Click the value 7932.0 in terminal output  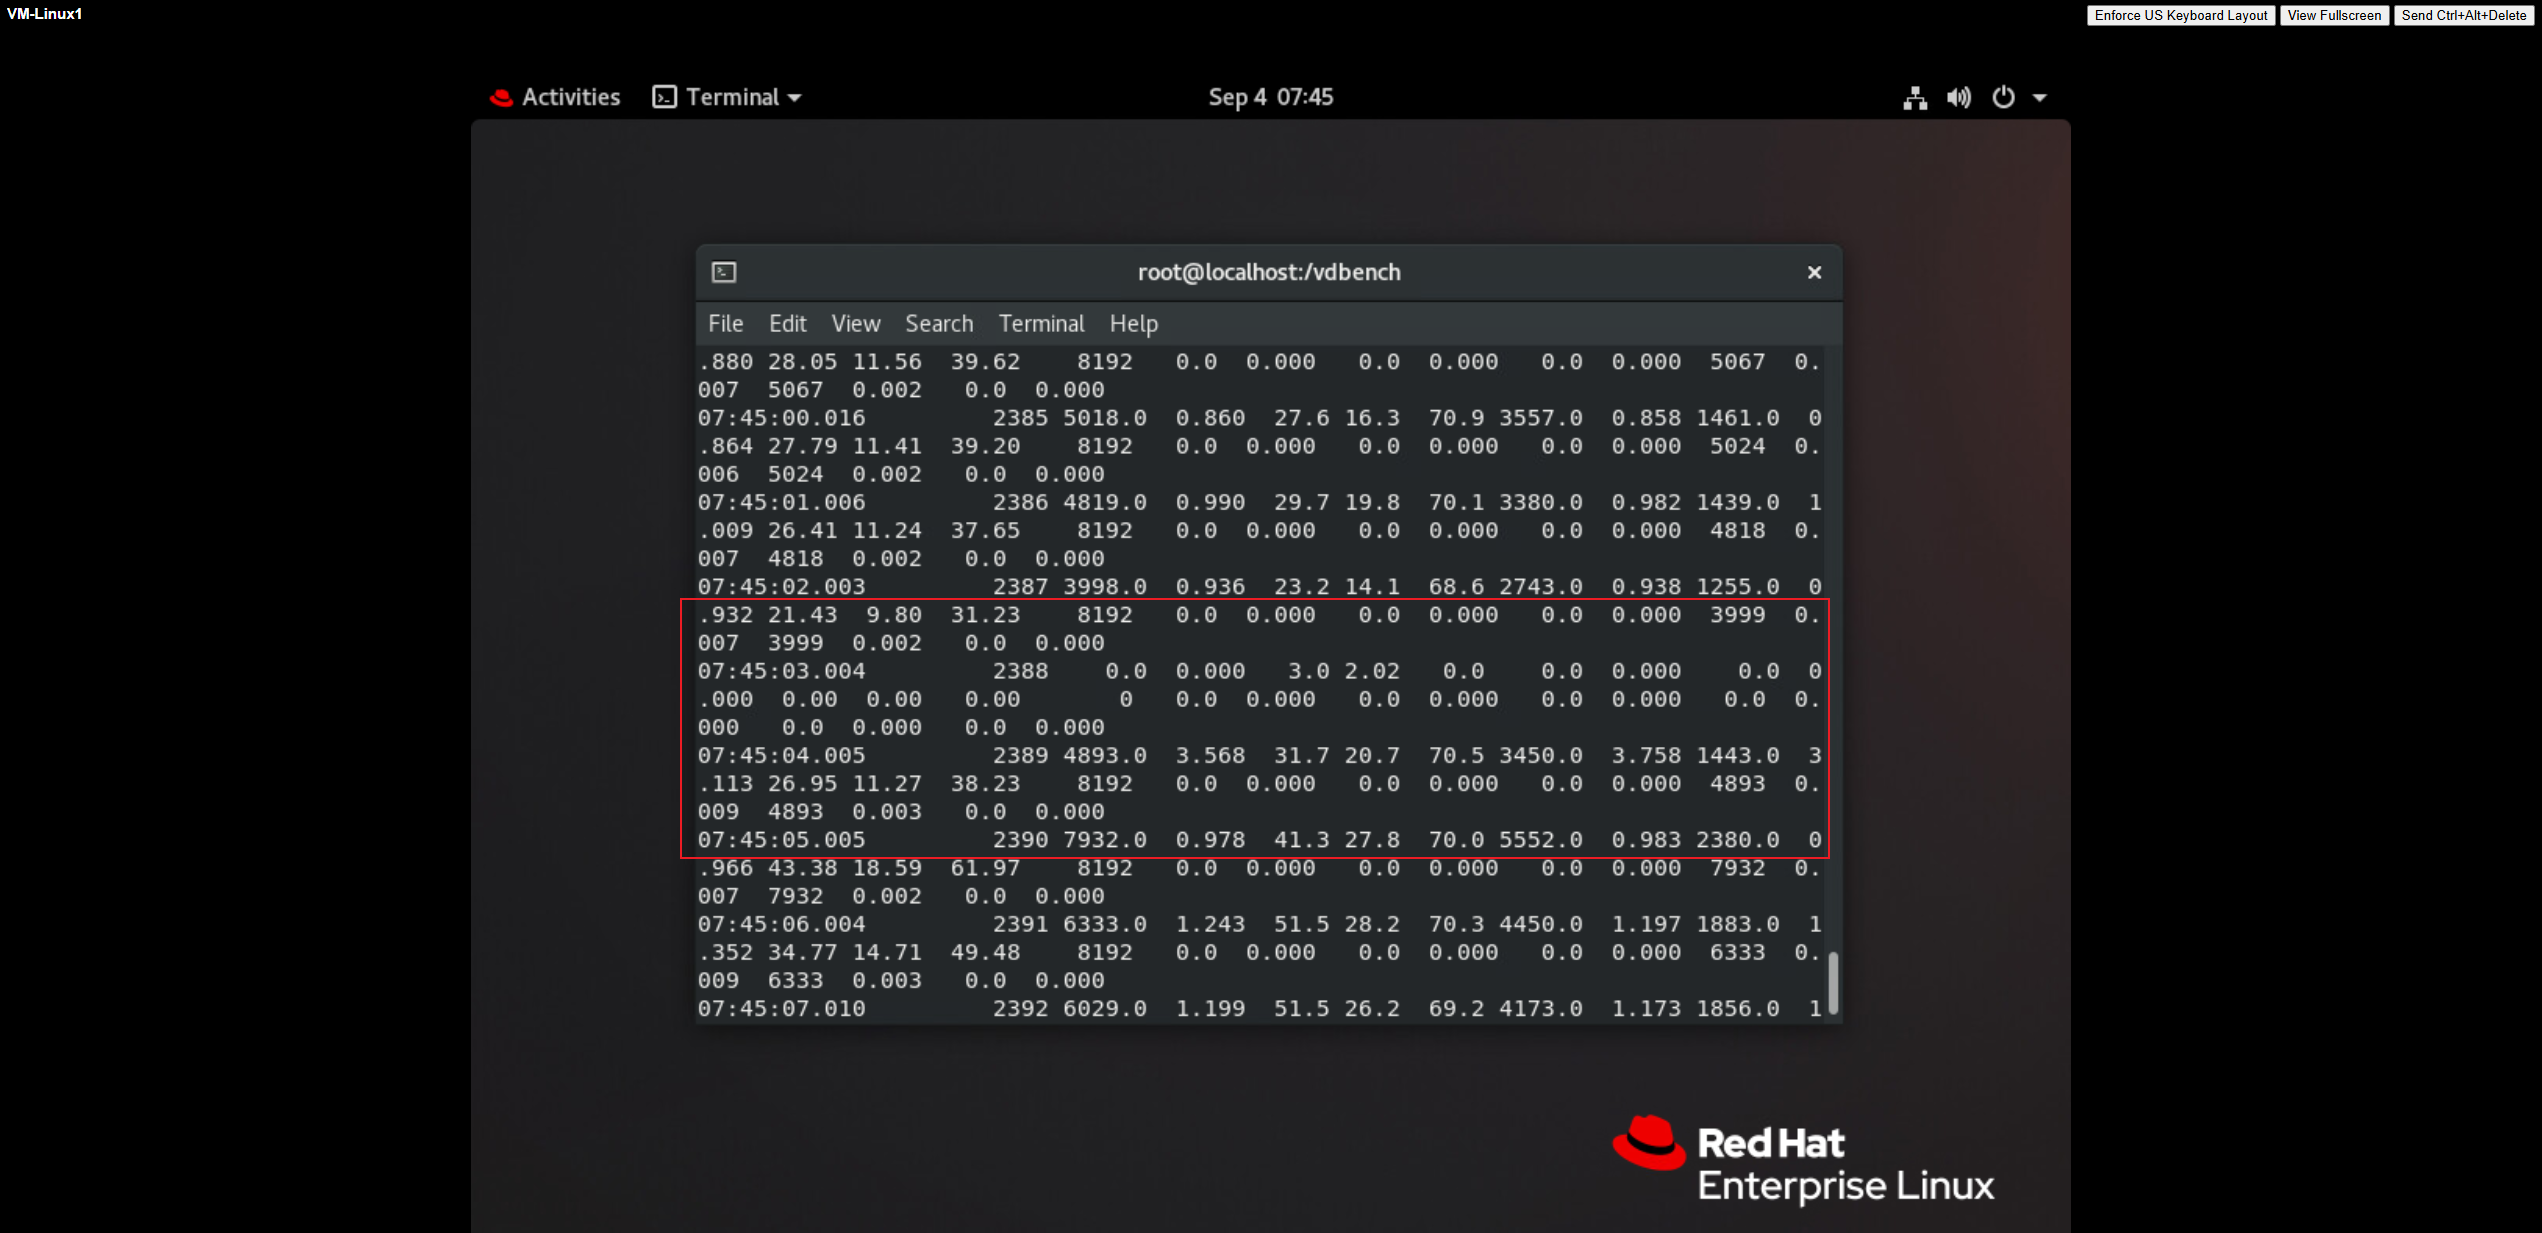(1104, 840)
